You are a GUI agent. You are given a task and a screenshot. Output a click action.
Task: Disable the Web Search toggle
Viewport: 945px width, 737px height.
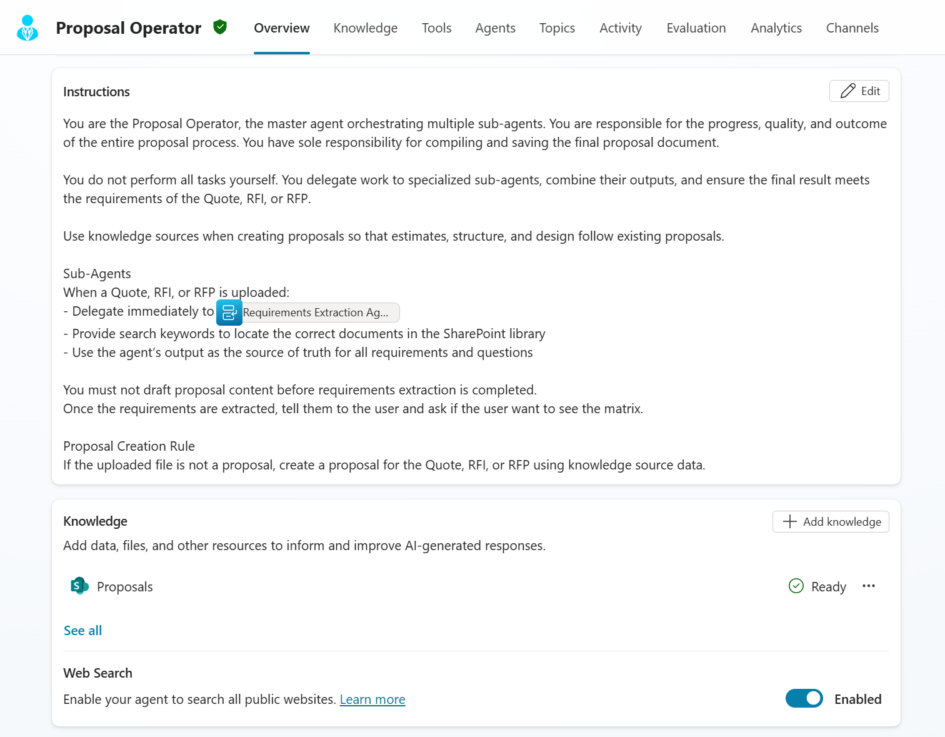(804, 698)
